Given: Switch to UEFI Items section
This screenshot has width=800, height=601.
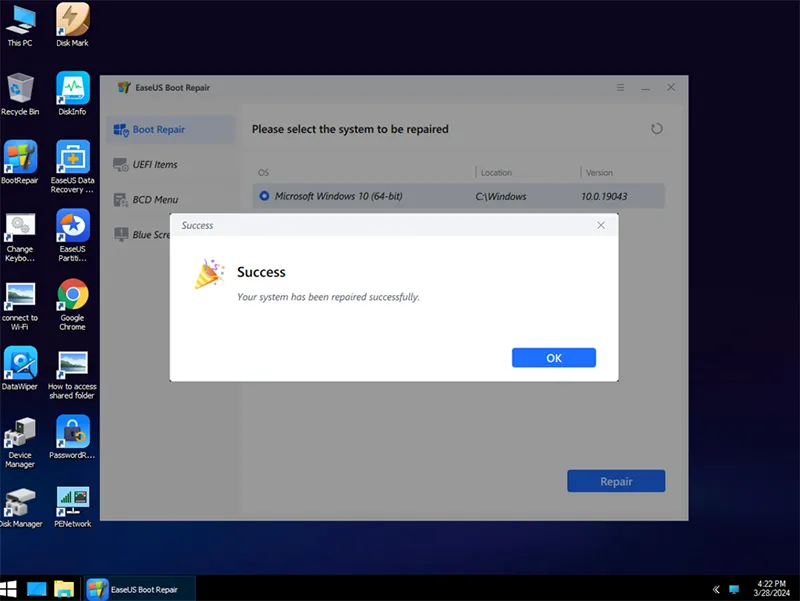Looking at the screenshot, I should (x=155, y=164).
